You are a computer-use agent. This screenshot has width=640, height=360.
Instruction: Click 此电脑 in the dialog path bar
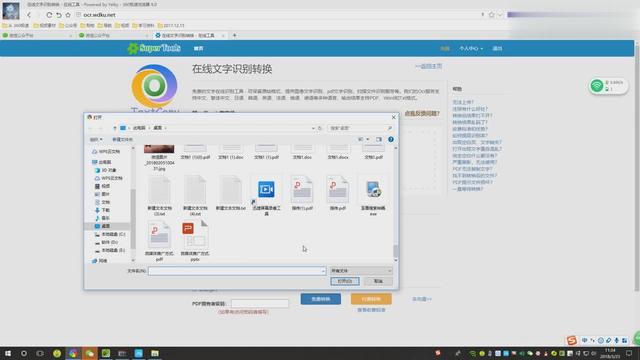(139, 128)
